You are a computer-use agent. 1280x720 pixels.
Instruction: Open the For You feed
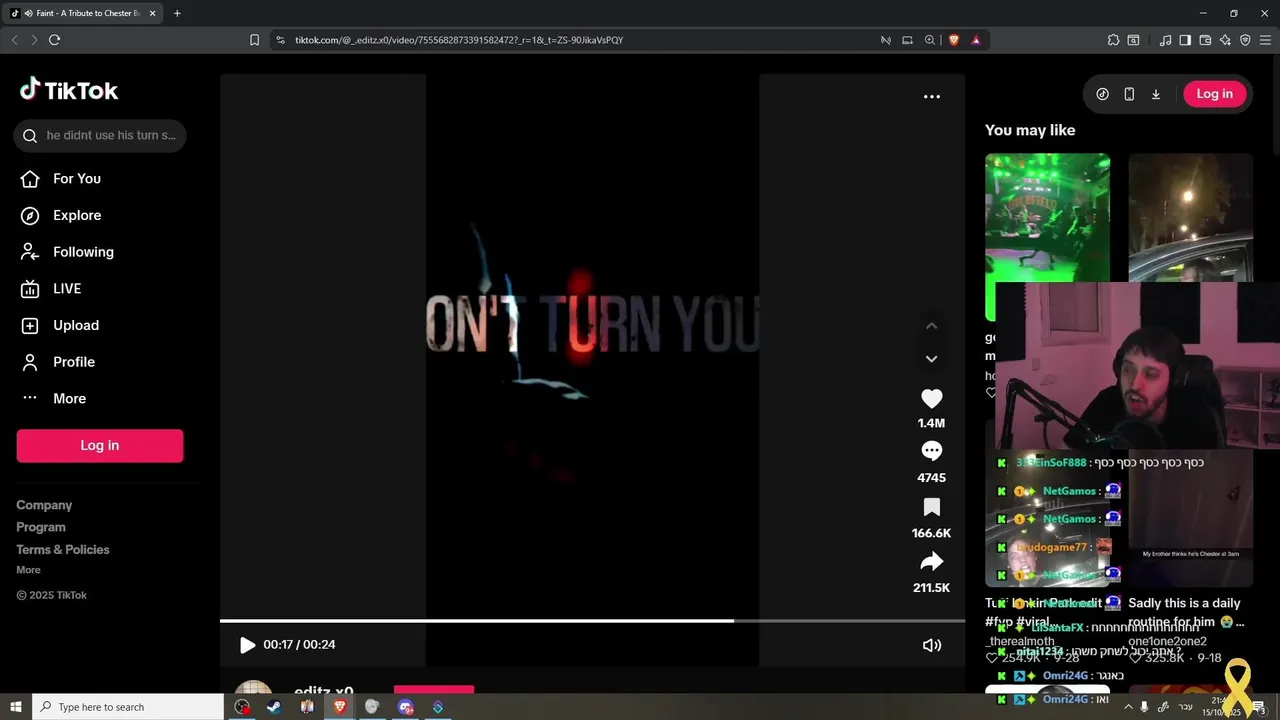61,178
